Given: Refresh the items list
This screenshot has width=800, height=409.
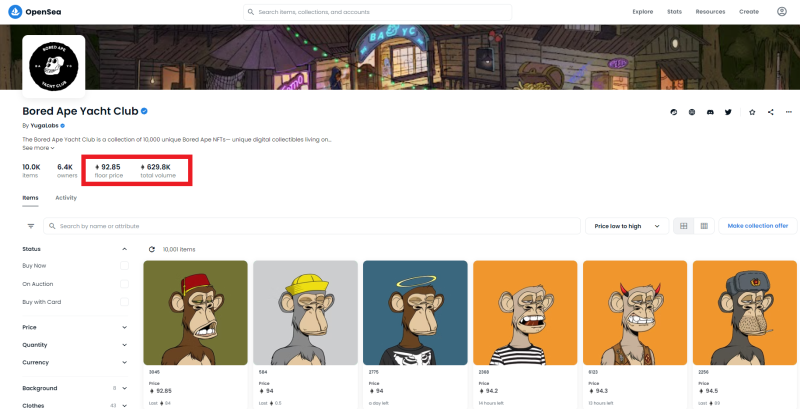Looking at the screenshot, I should [x=152, y=249].
